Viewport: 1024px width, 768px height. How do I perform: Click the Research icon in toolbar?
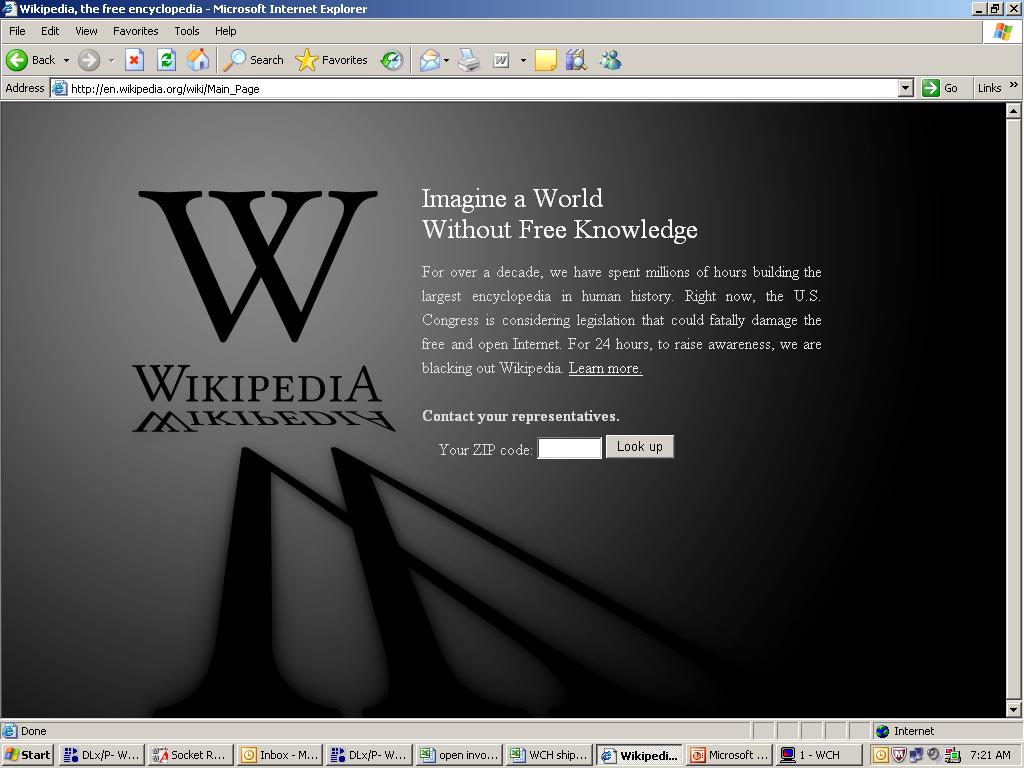point(576,60)
